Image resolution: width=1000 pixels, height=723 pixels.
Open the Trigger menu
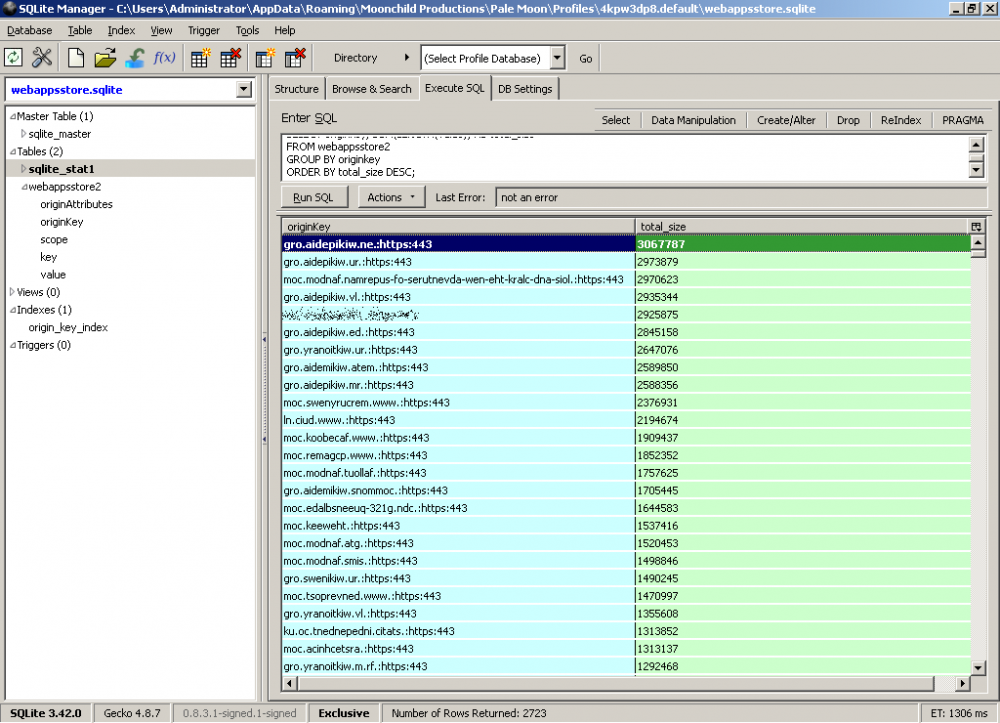(204, 31)
